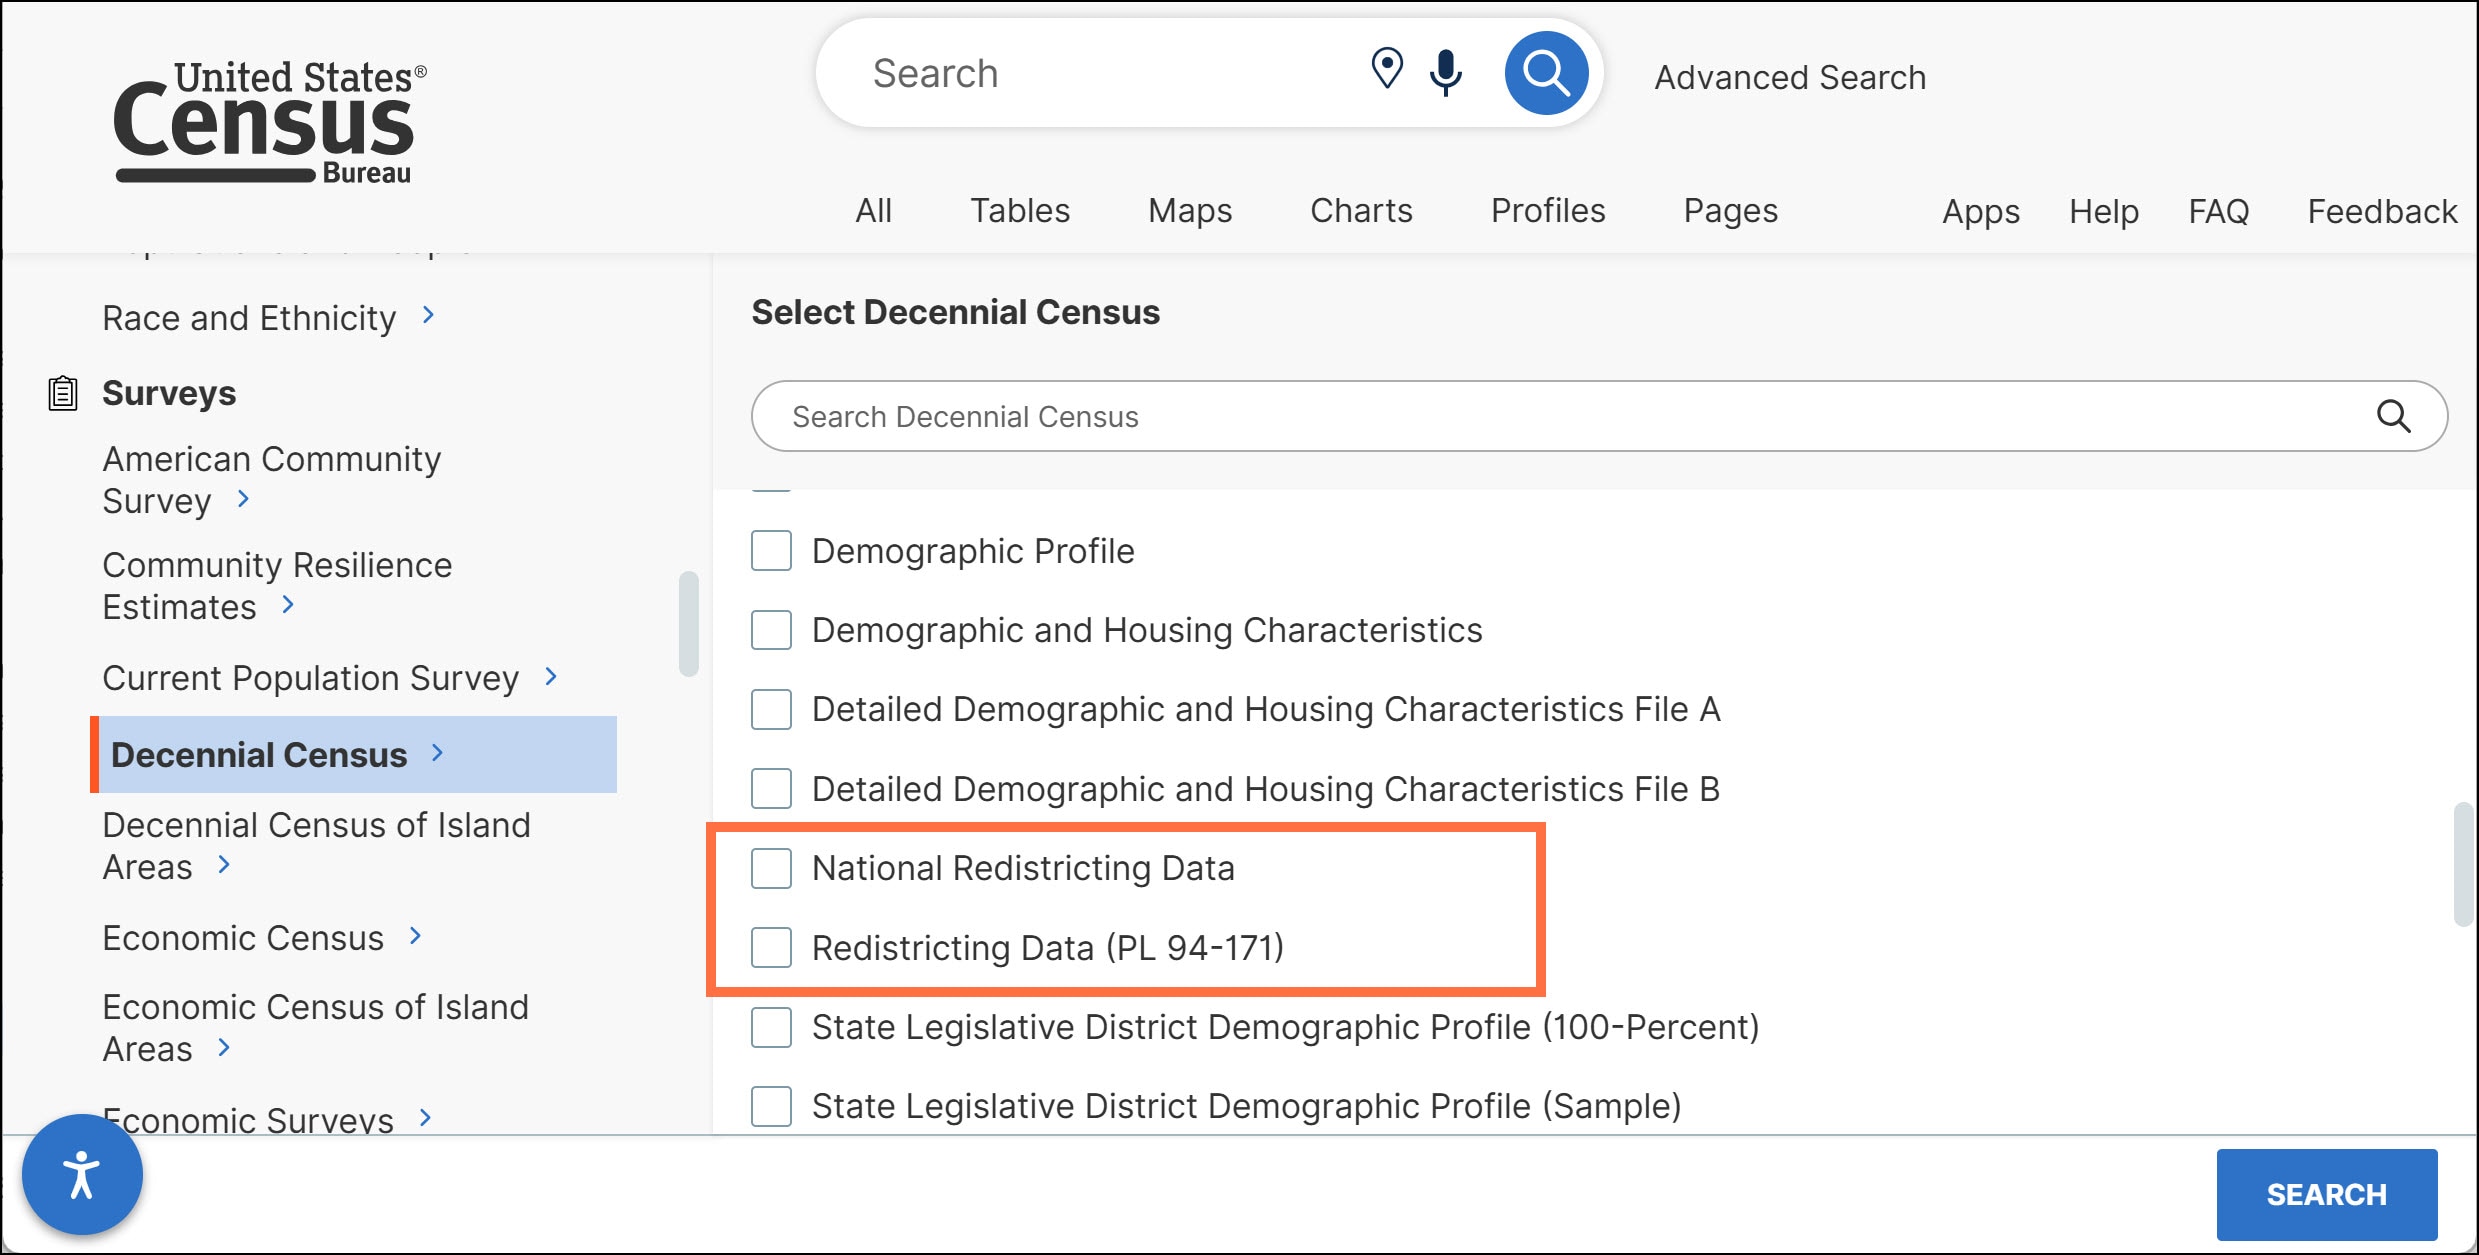Open the Maps tab
2479x1255 pixels.
(x=1190, y=211)
